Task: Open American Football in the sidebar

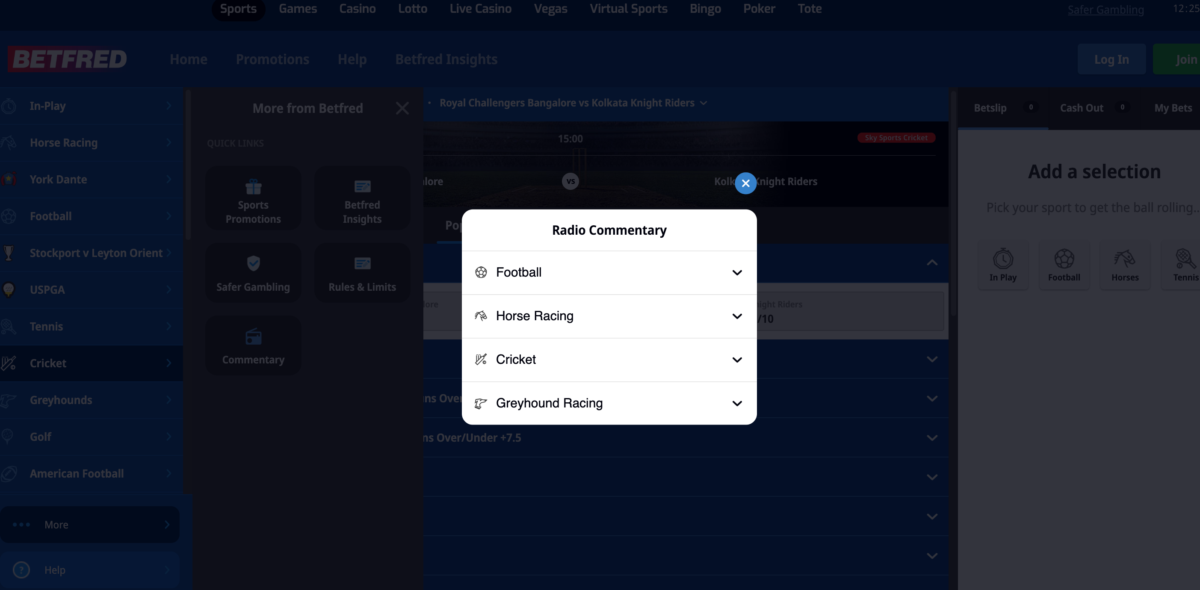Action: pyautogui.click(x=91, y=474)
